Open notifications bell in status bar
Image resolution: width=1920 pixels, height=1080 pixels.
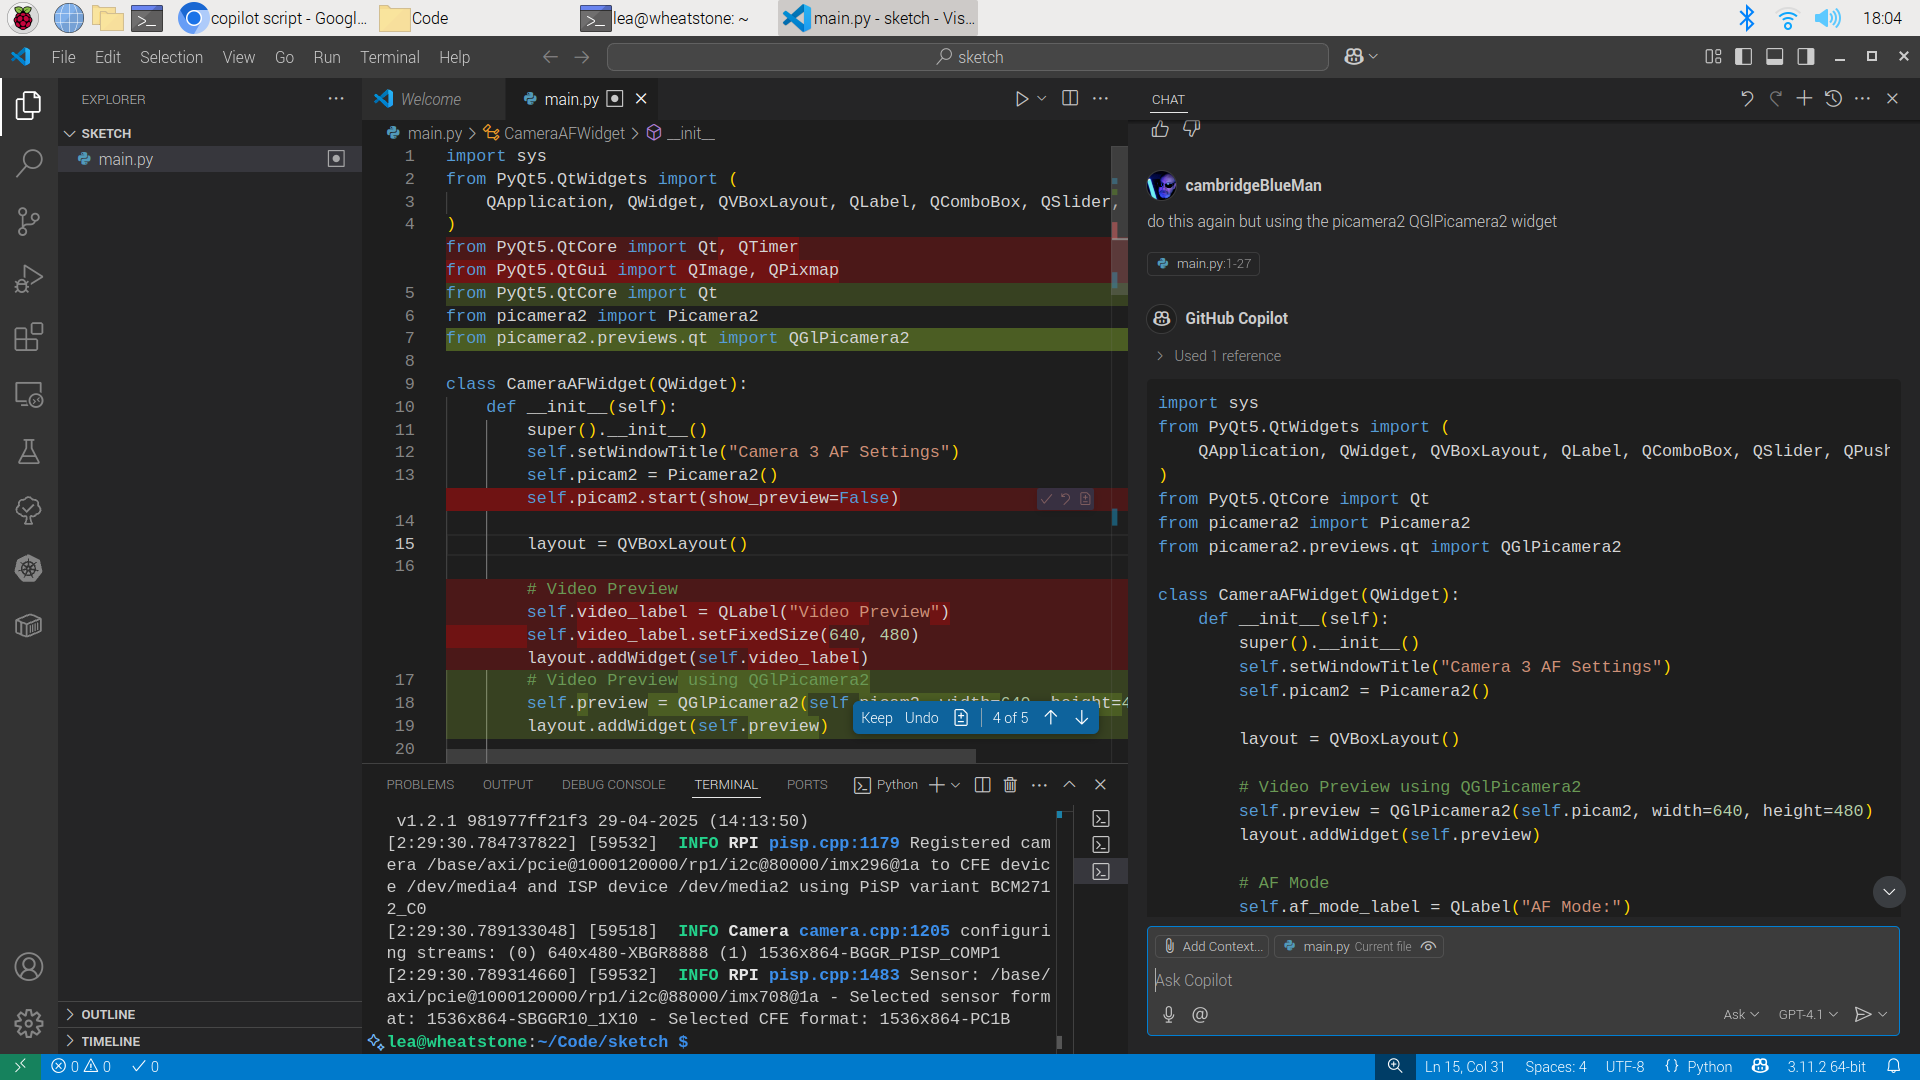1894,1067
